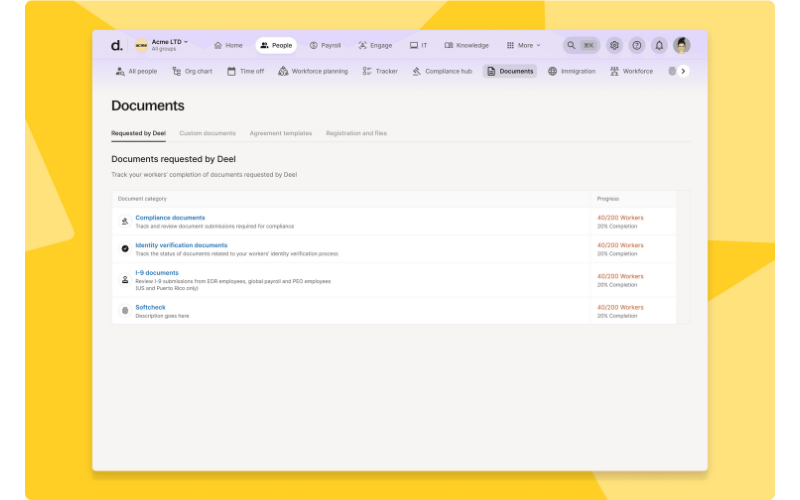This screenshot has width=800, height=500.
Task: Open Compliance hub
Action: [442, 71]
